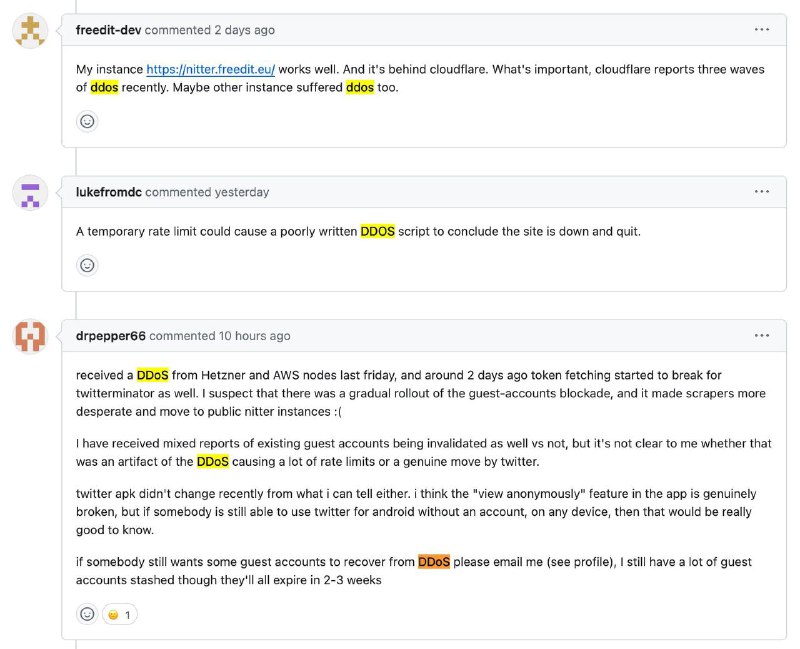Click freedit-dev's avatar image
The height and width of the screenshot is (649, 800).
pos(29,30)
